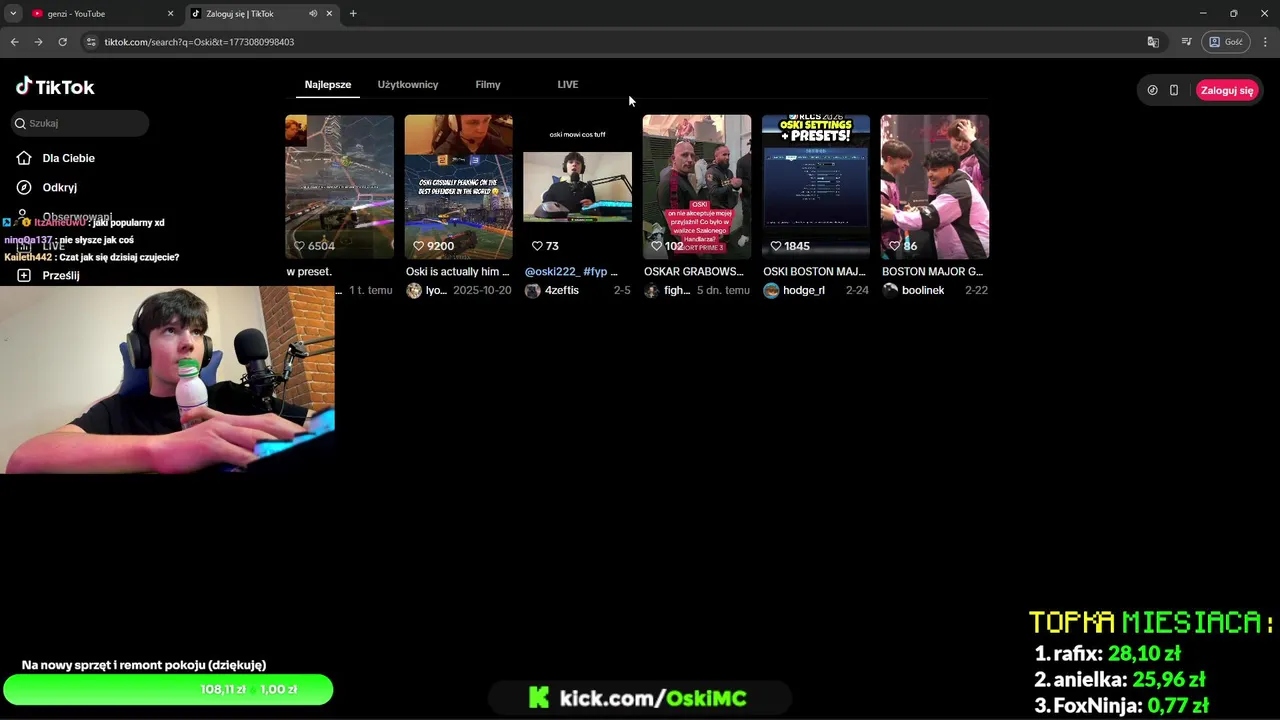Switch to the Użytkownicy tab
1280x720 pixels.
pos(408,84)
